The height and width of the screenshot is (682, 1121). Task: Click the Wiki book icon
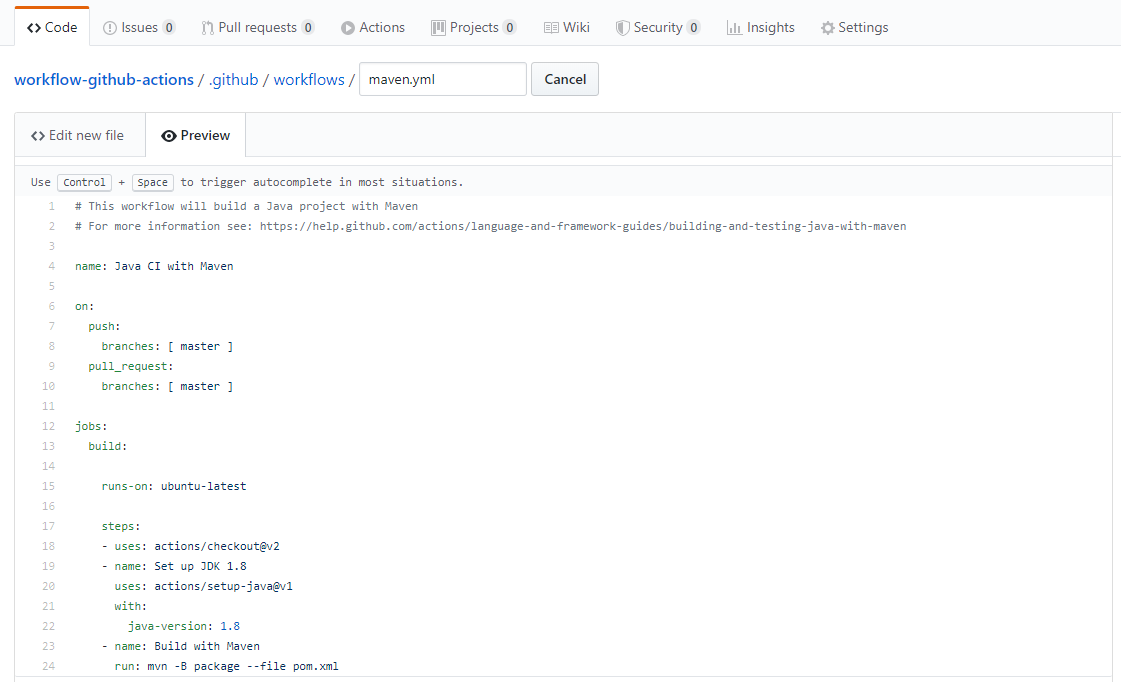click(551, 28)
